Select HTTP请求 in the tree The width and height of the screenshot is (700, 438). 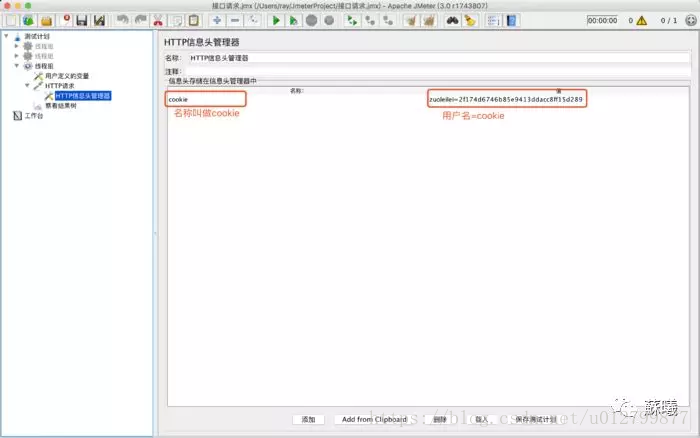59,86
